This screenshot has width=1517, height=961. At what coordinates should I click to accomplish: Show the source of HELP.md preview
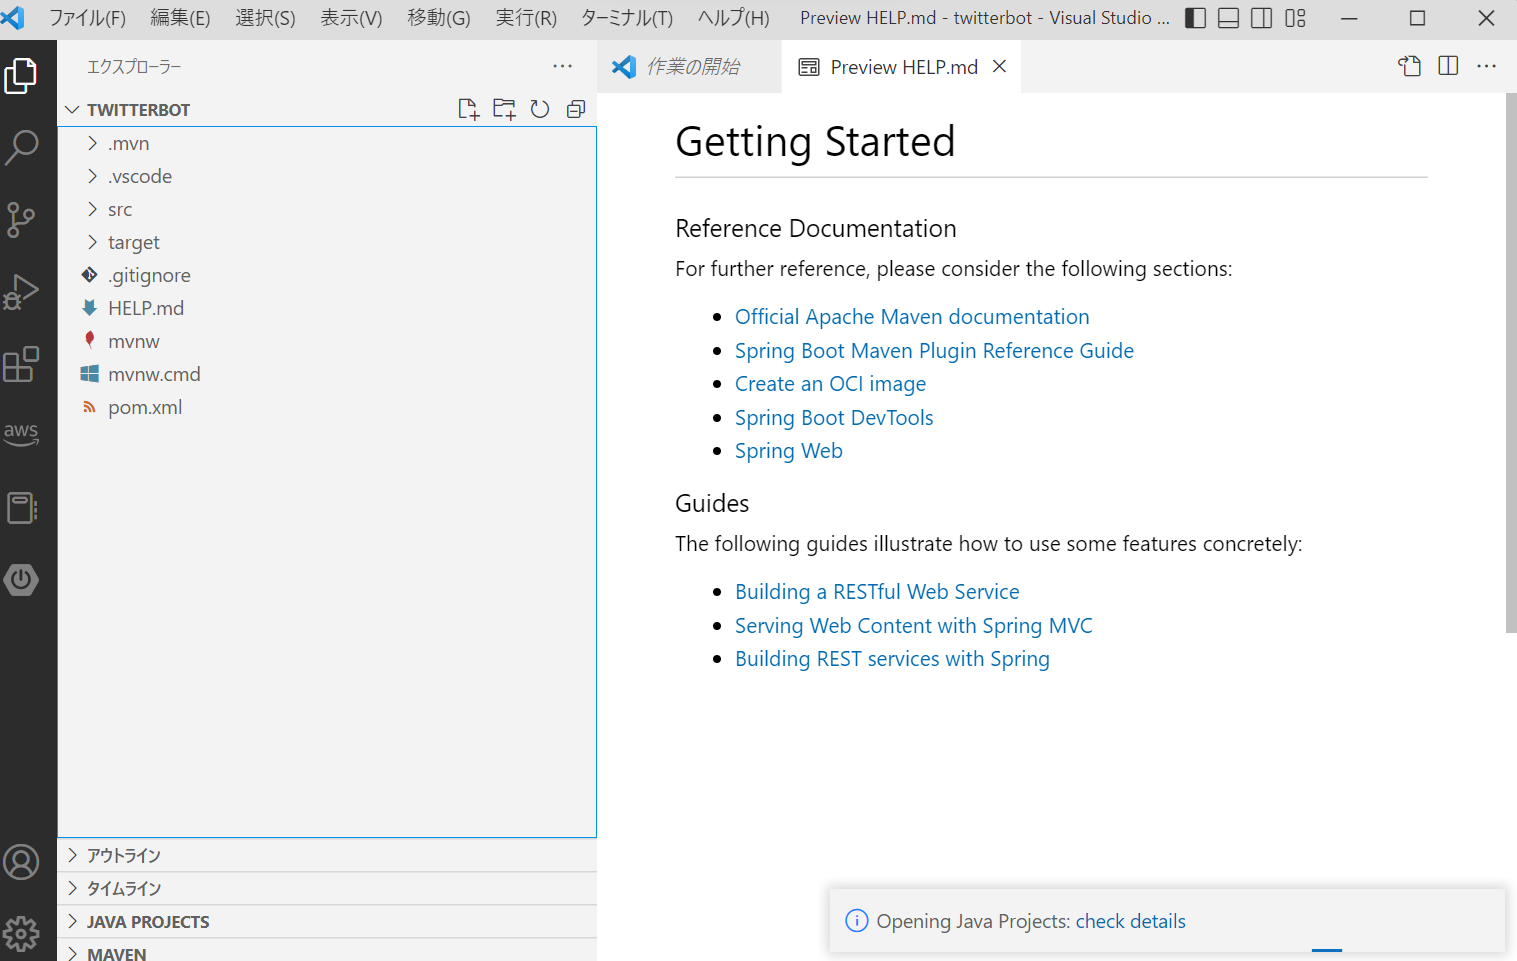(x=1410, y=66)
